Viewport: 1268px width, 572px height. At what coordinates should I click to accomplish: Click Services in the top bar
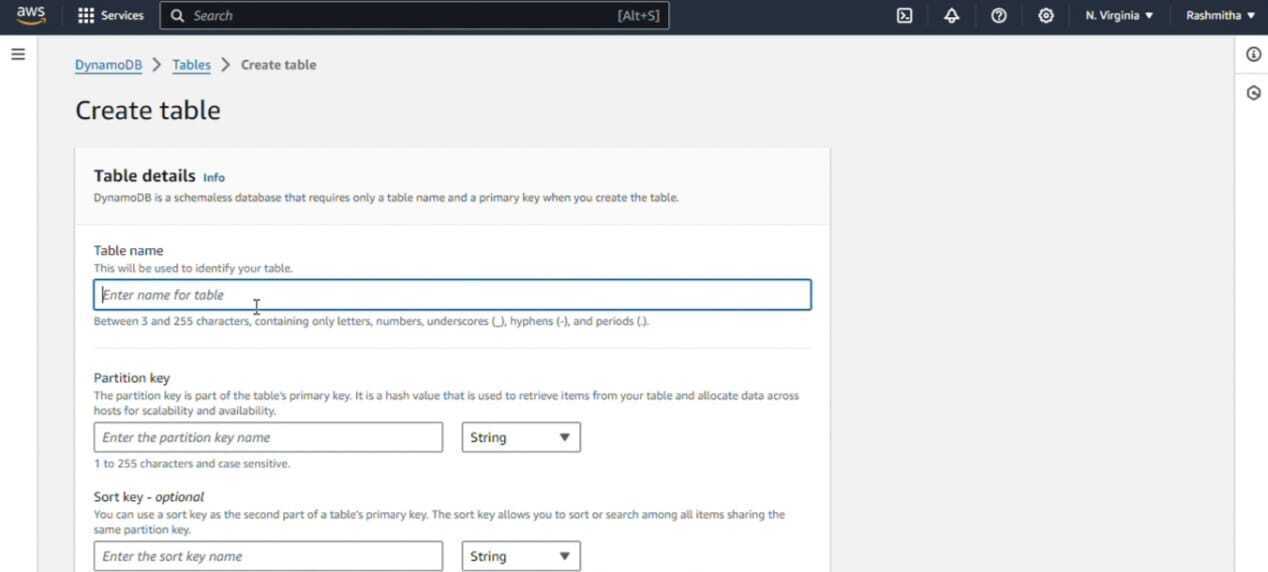pyautogui.click(x=122, y=16)
